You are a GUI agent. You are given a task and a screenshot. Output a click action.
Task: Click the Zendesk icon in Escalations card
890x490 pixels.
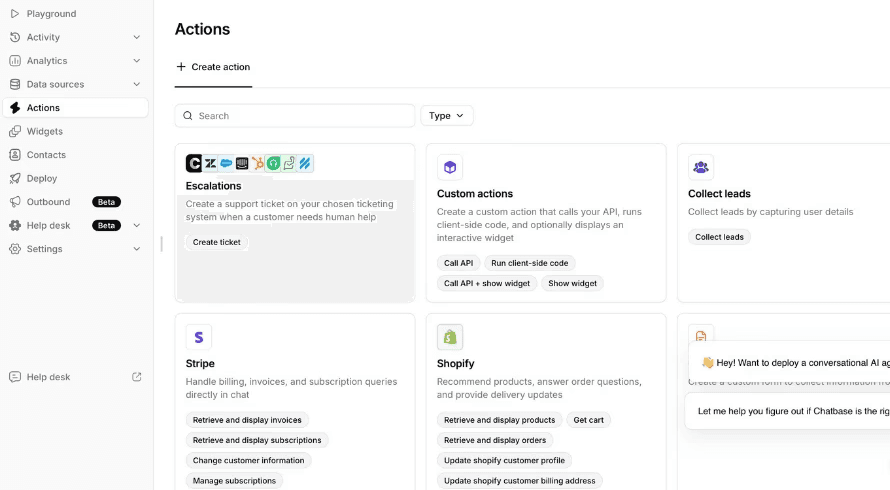[x=210, y=164]
